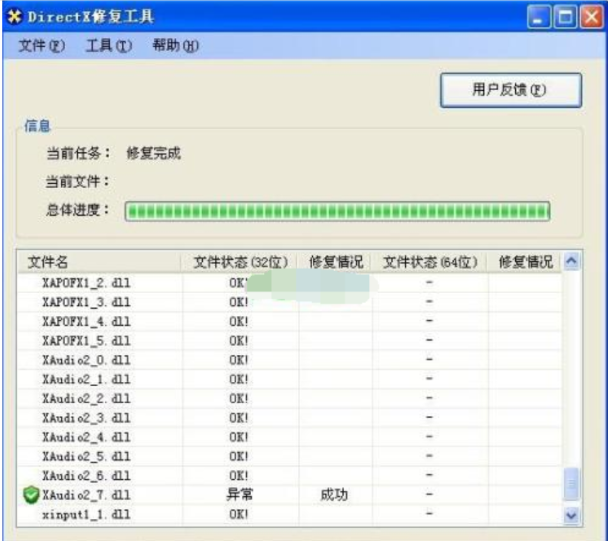608x541 pixels.
Task: Select the xinput1_1.dll row
Action: pyautogui.click(x=289, y=515)
